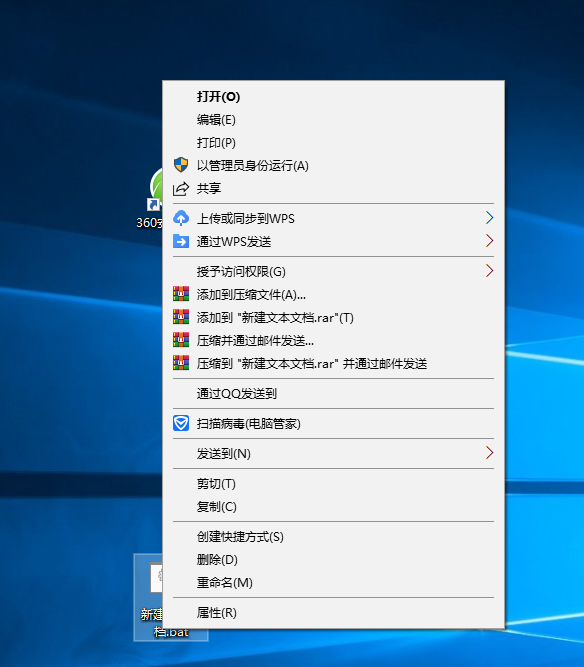
Task: Expand the 上传或同步到WPS submenu arrow
Action: tap(489, 218)
